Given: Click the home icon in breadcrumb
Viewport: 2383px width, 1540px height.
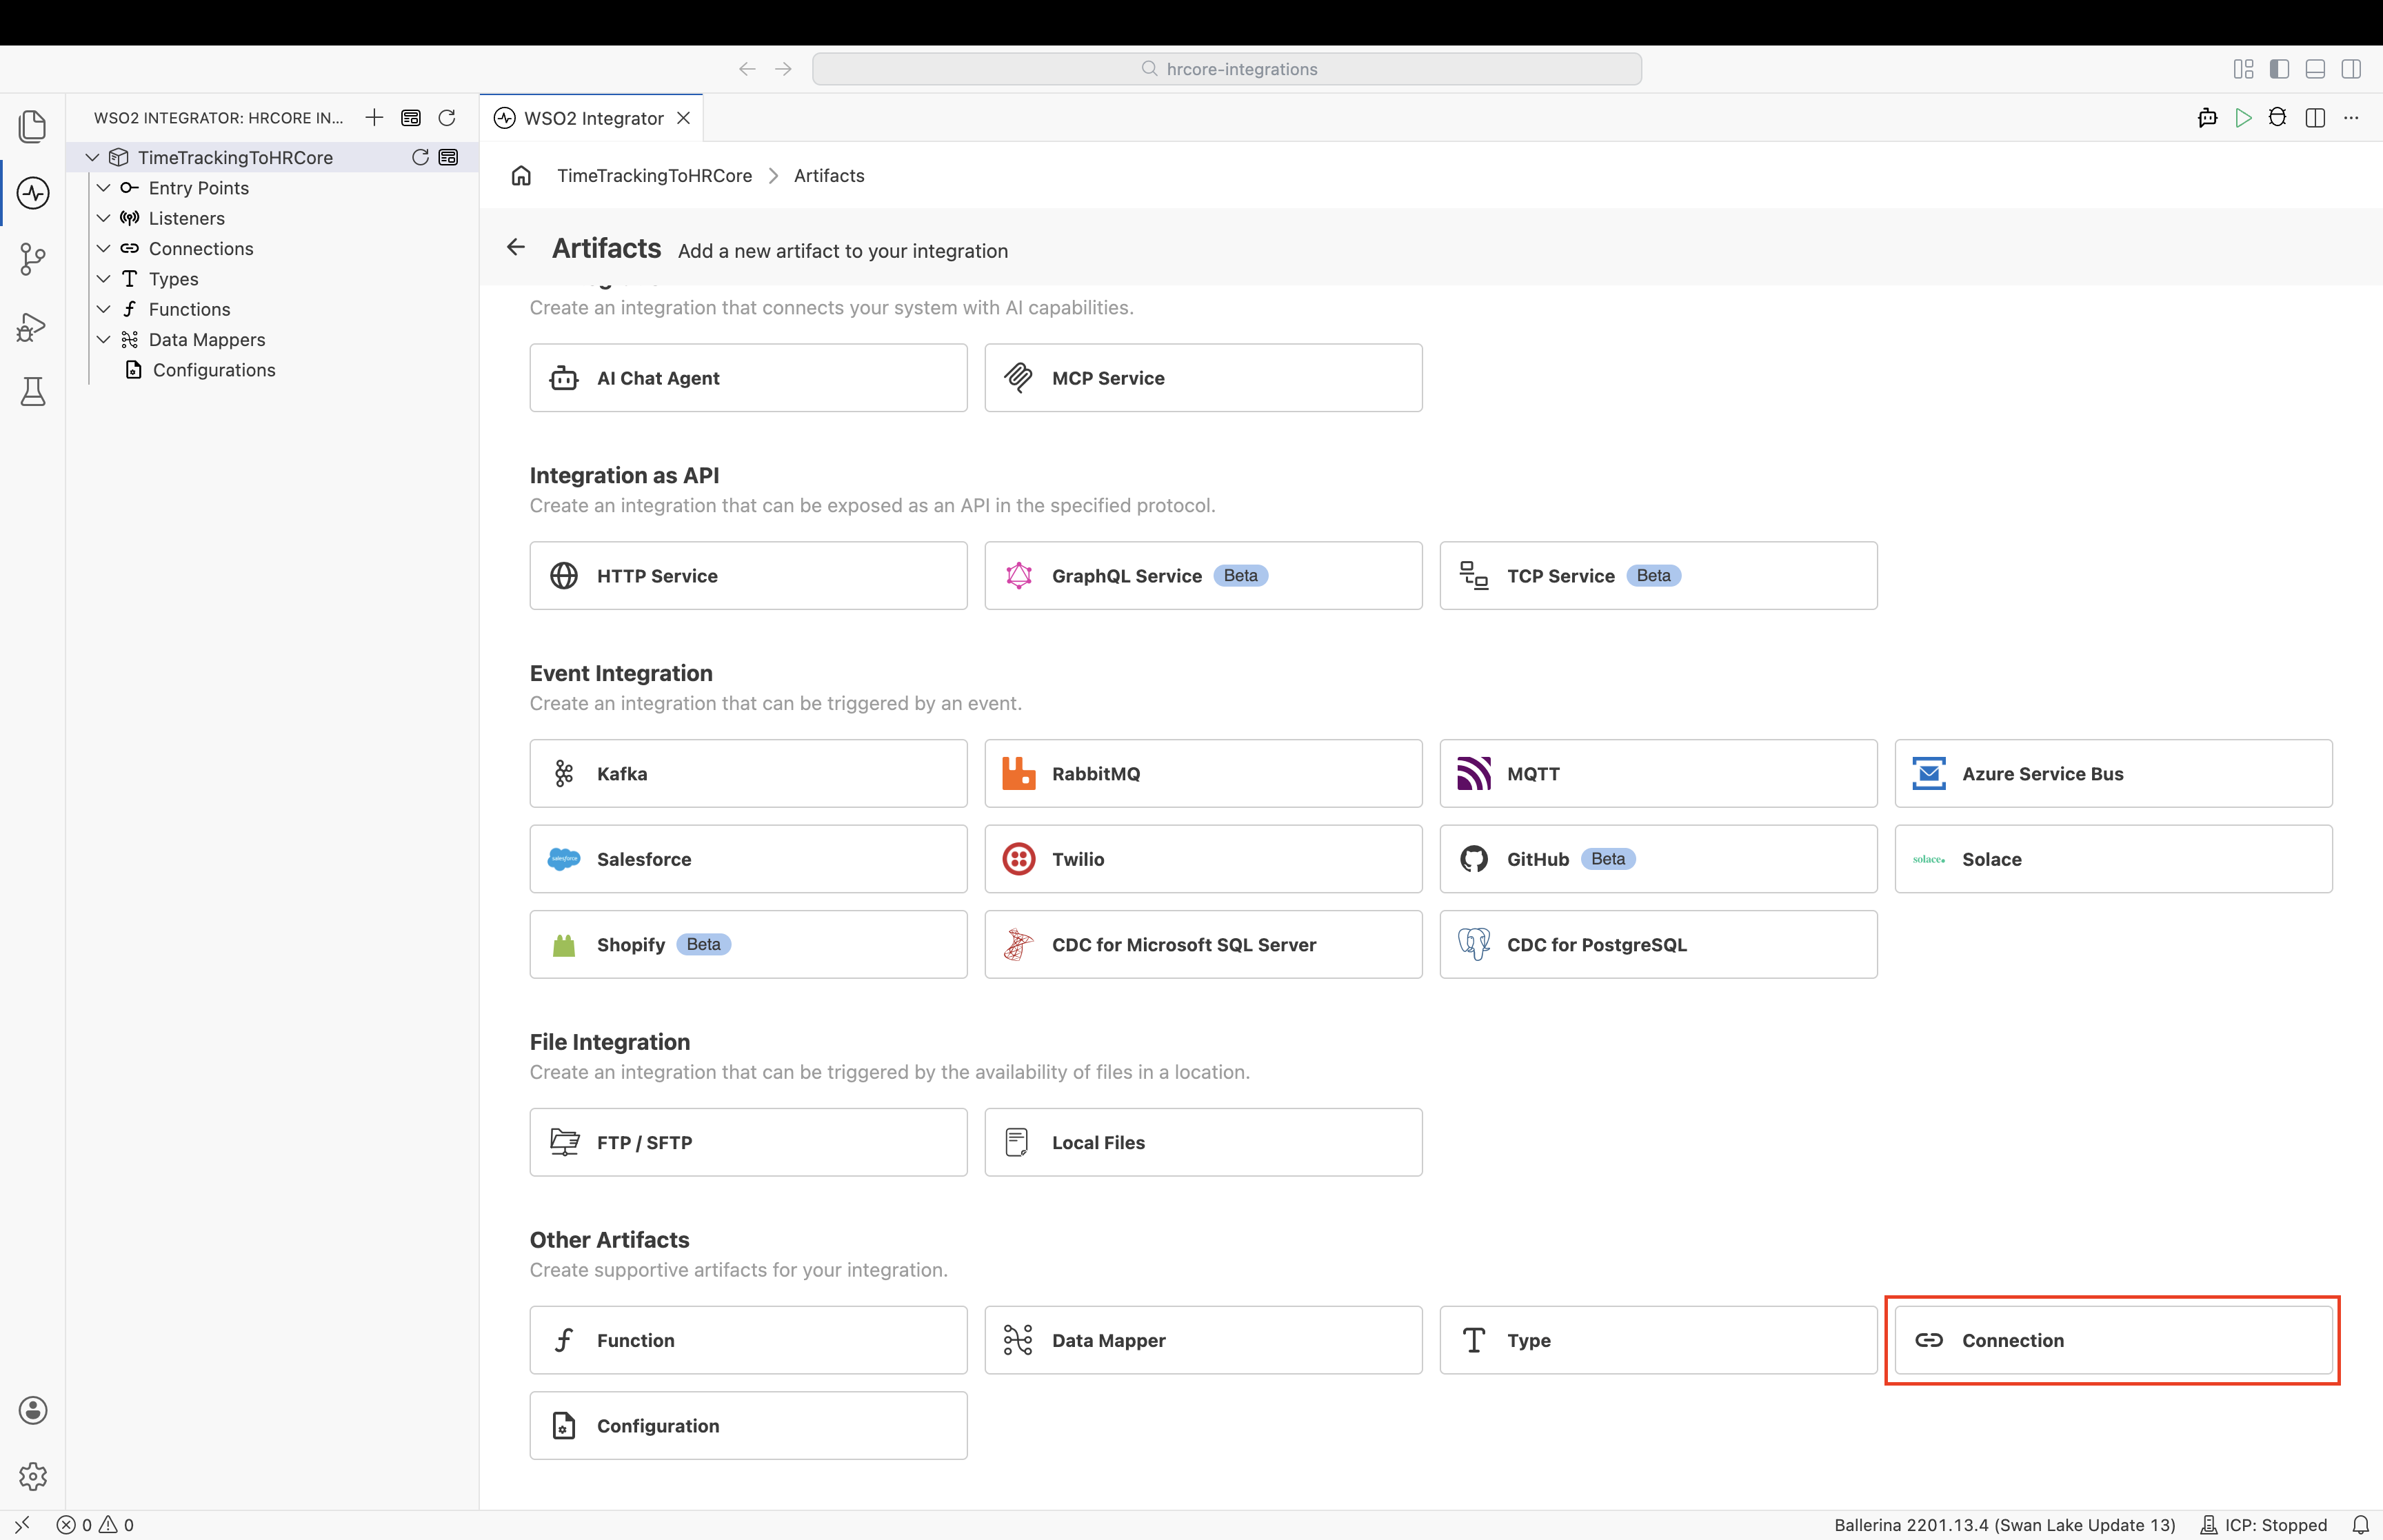Looking at the screenshot, I should click(521, 176).
